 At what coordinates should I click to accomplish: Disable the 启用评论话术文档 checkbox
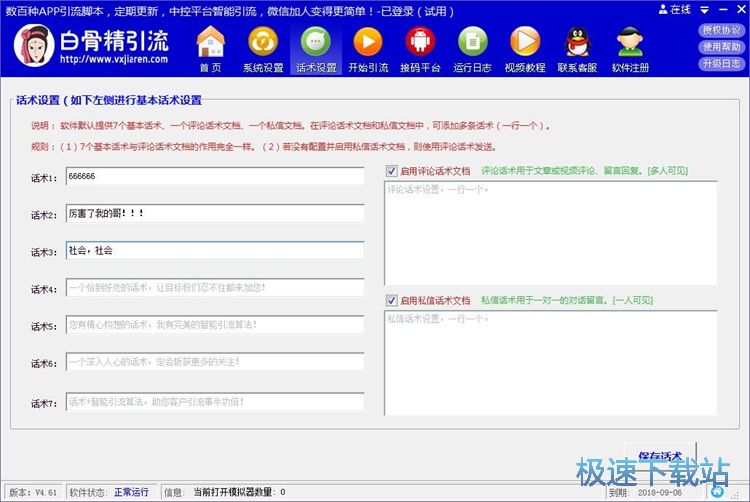click(x=391, y=171)
